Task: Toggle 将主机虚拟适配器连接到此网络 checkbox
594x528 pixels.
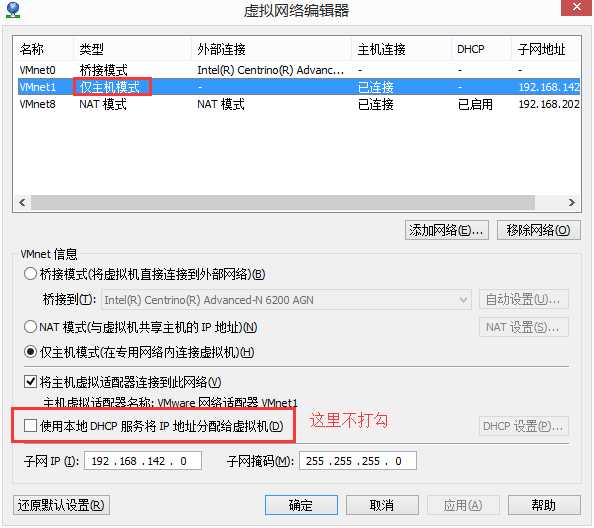Action: pos(30,381)
